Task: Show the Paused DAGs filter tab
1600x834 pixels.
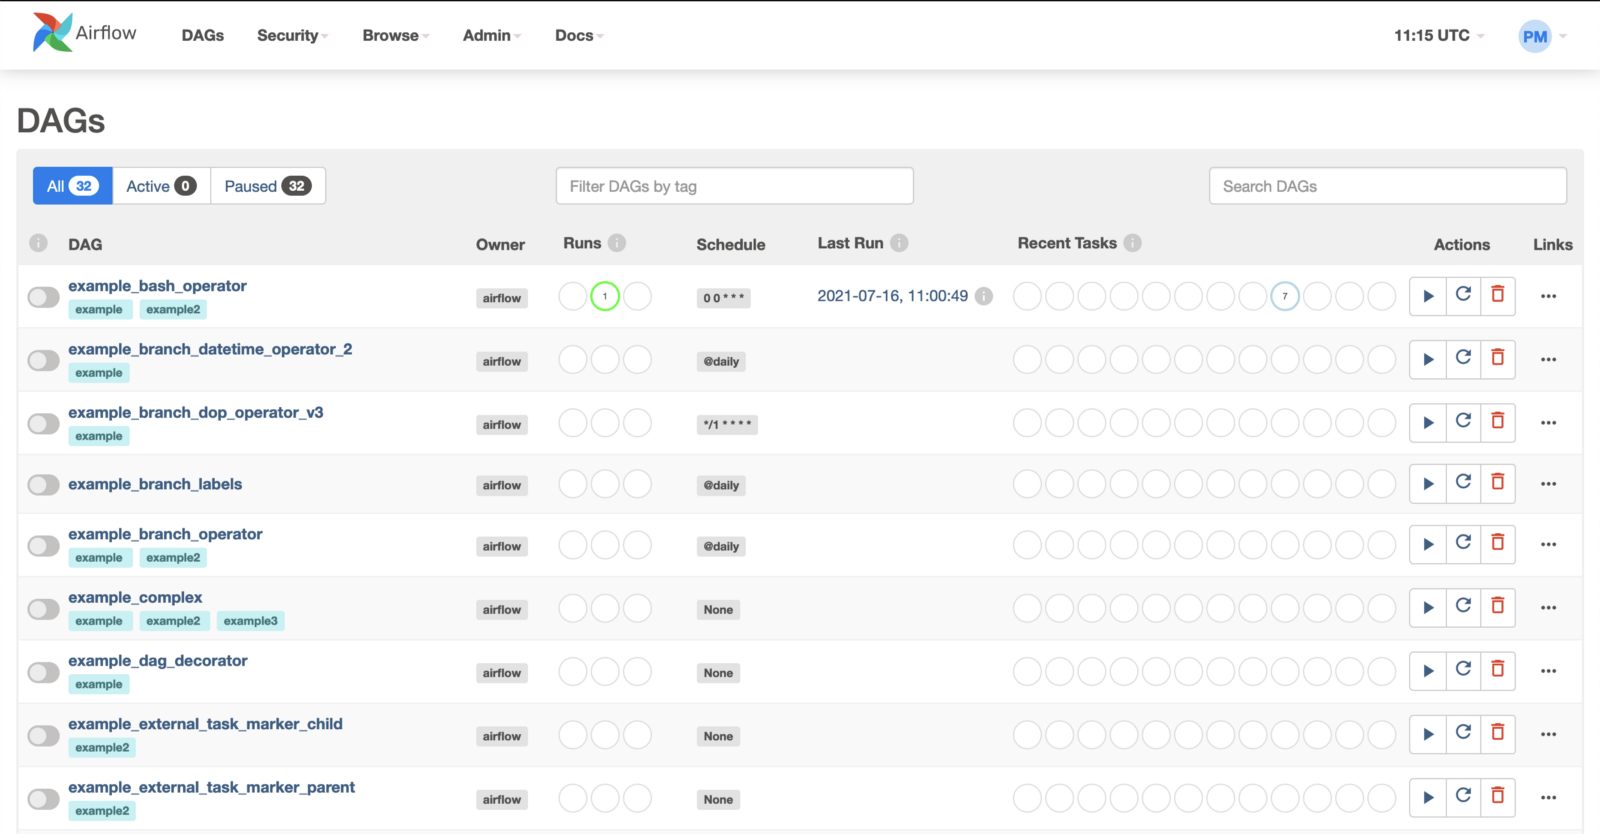Action: coord(267,186)
